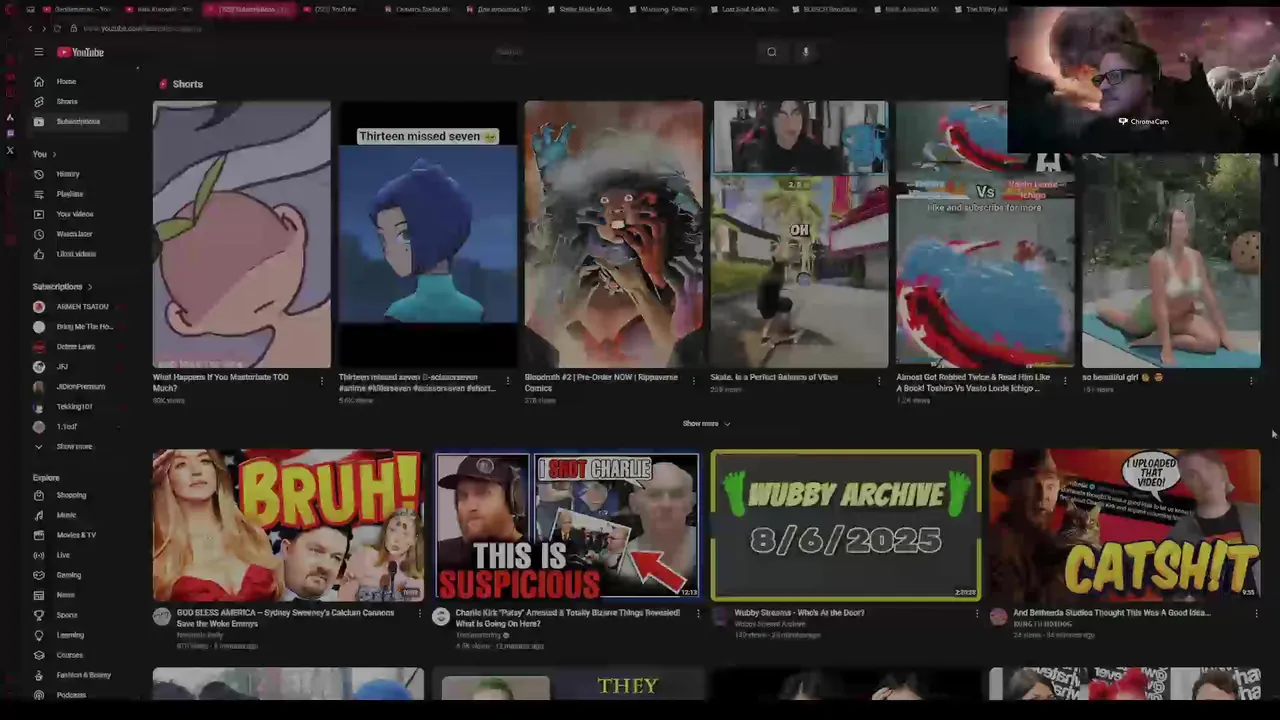This screenshot has height=720, width=1280.
Task: Expand Subscriptions heading chevron
Action: [89, 287]
